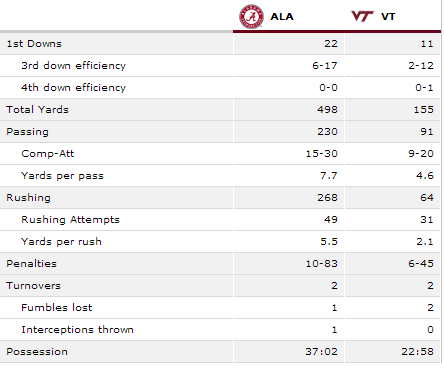This screenshot has width=444, height=370.
Task: Select the Passing row label
Action: click(x=27, y=132)
